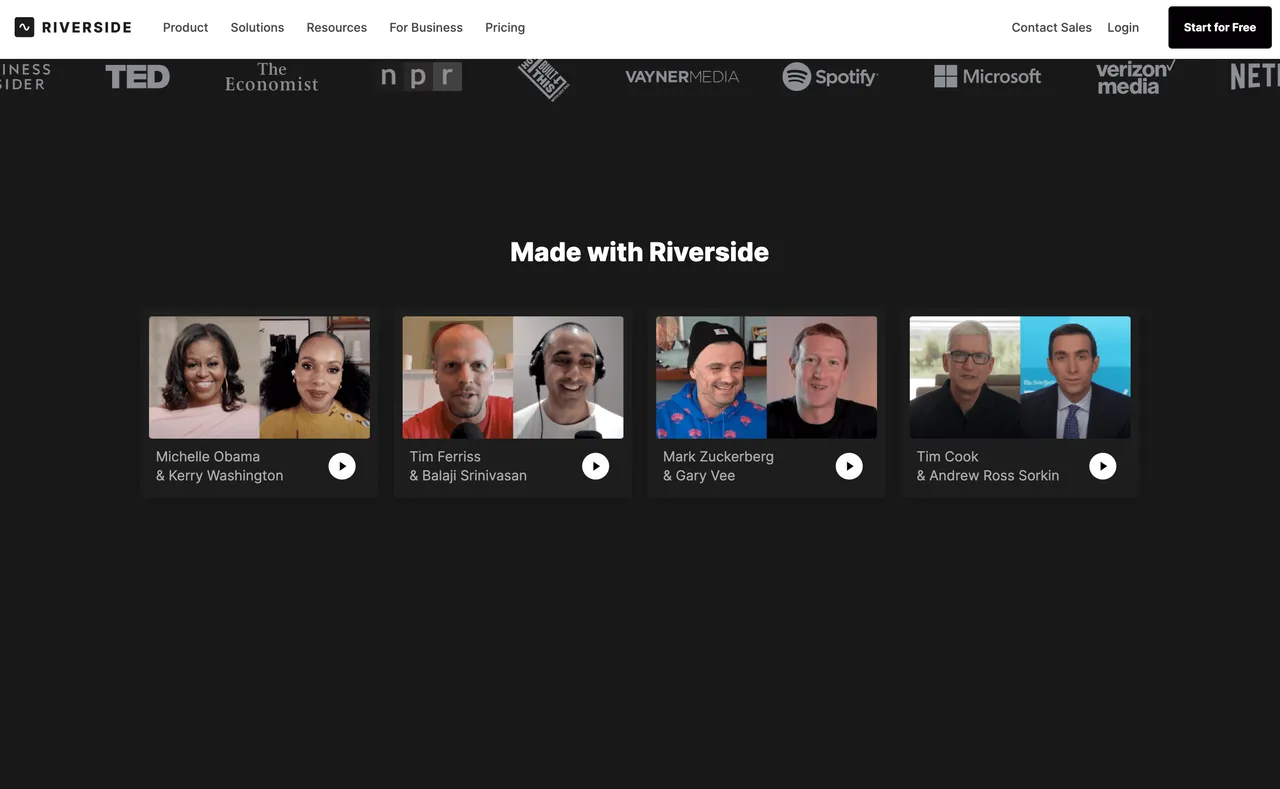The height and width of the screenshot is (789, 1280).
Task: Play the Michelle Obama & Kerry Washington video
Action: (342, 466)
